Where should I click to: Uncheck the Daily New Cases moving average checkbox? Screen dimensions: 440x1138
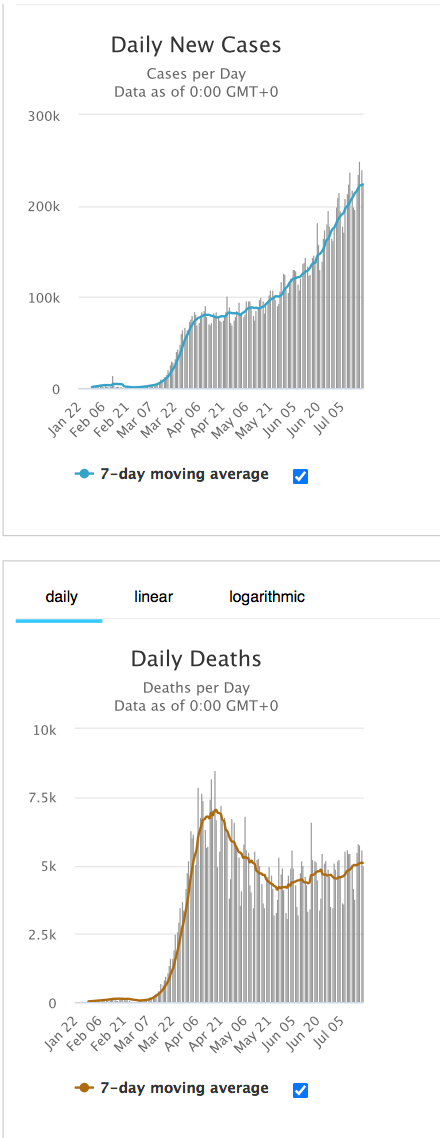pos(300,476)
